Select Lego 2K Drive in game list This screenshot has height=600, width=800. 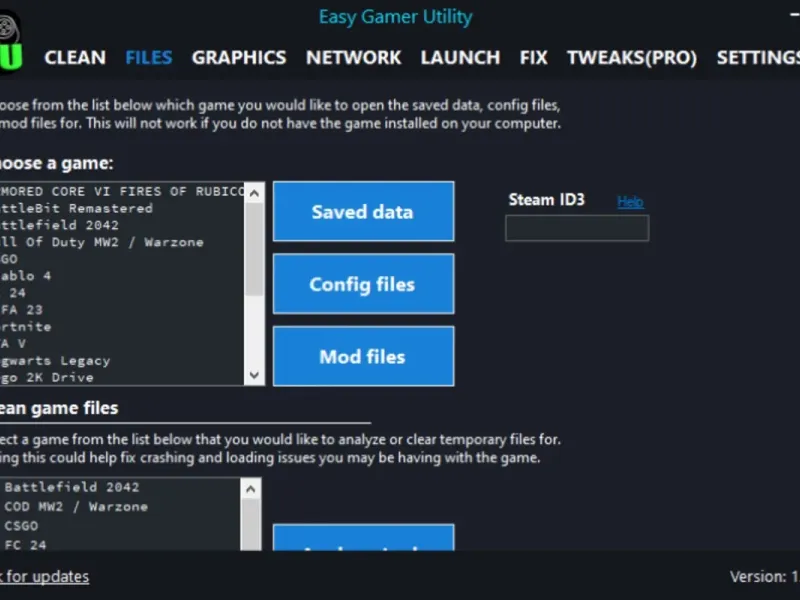tap(122, 378)
